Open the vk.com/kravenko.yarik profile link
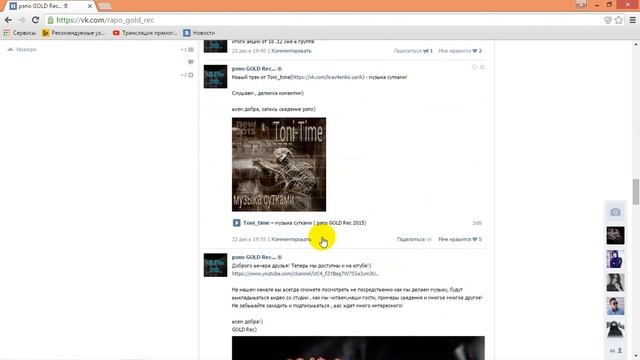 328,77
